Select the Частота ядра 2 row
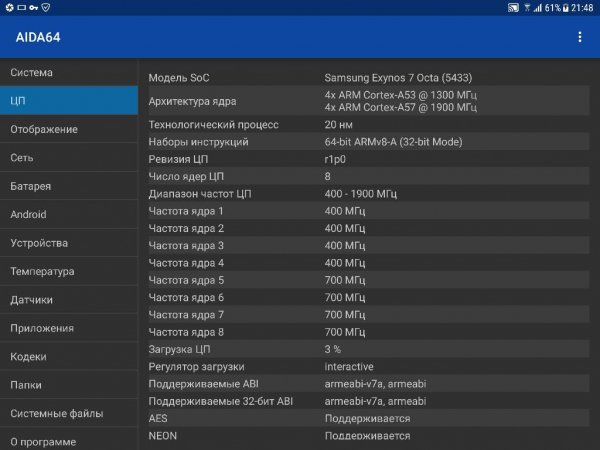The image size is (600, 450). pyautogui.click(x=369, y=228)
